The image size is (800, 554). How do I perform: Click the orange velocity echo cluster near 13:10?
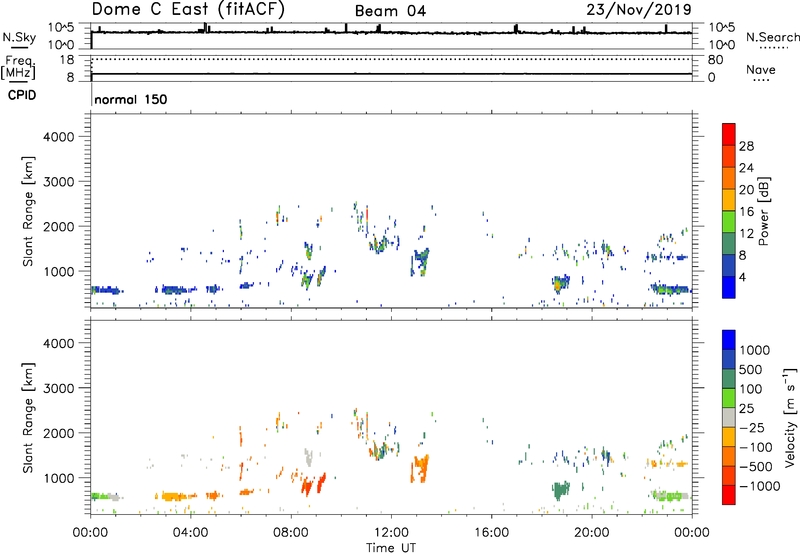click(x=420, y=468)
